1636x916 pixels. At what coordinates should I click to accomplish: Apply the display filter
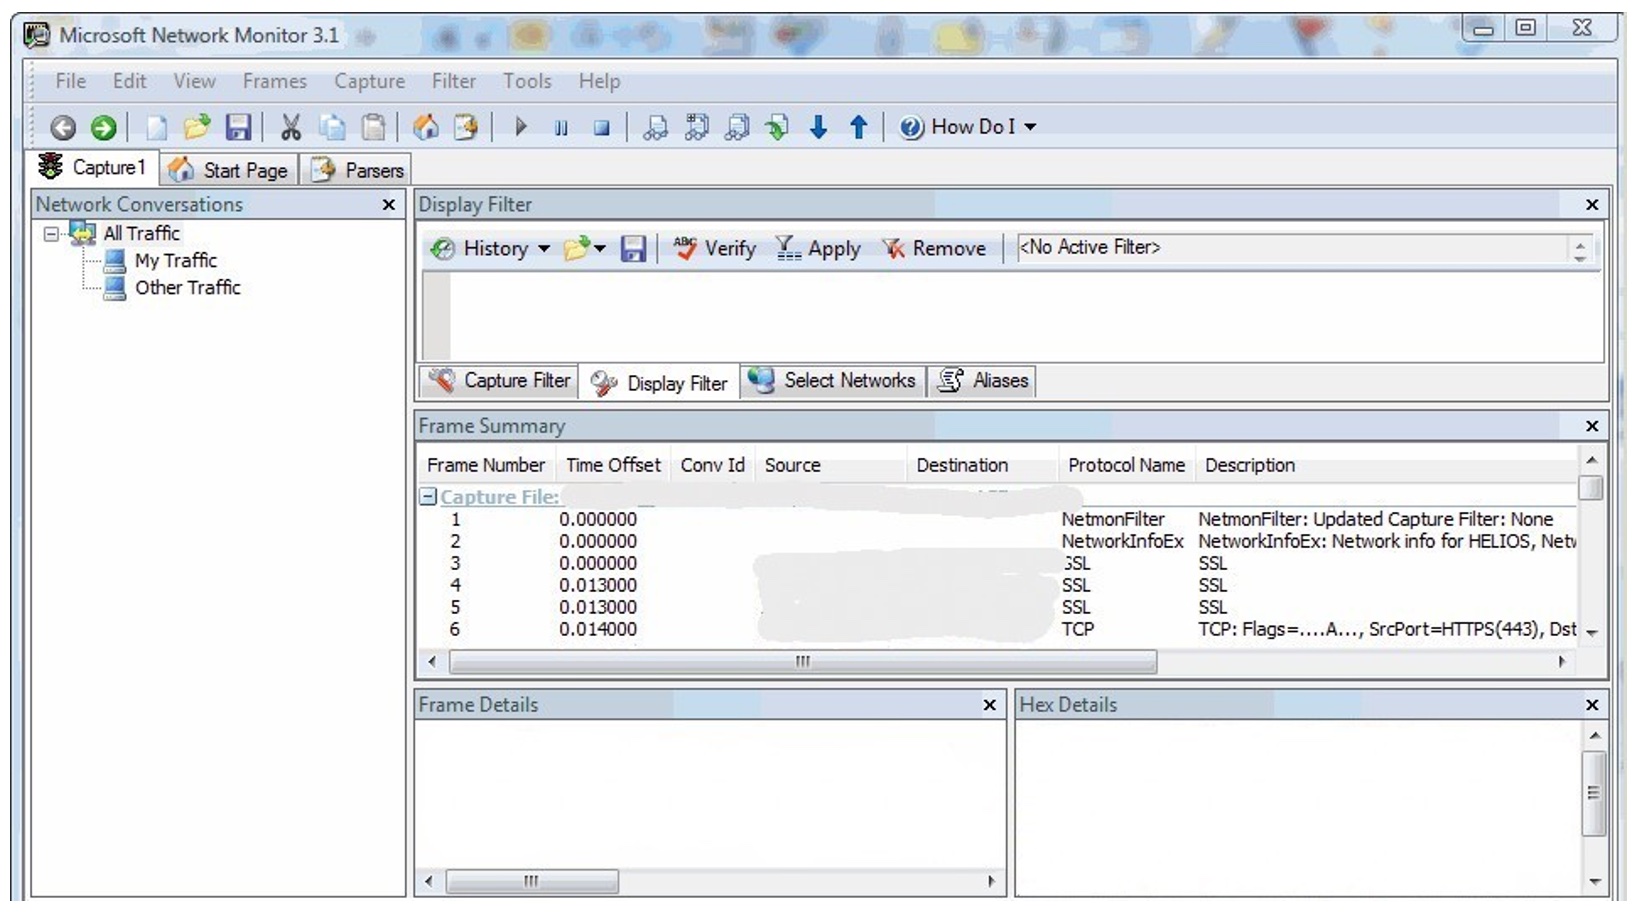pyautogui.click(x=818, y=248)
